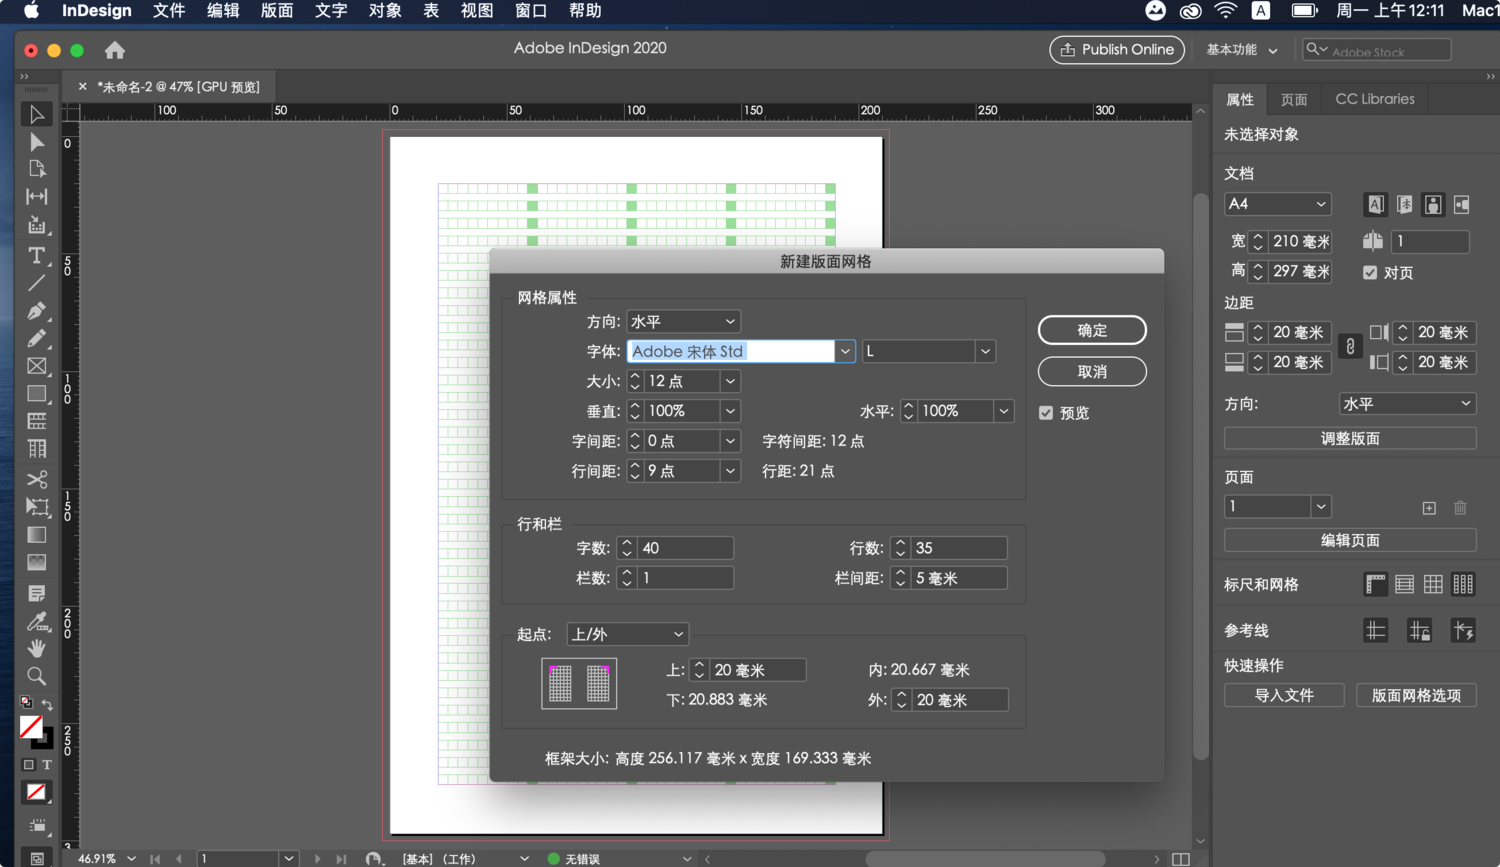This screenshot has height=867, width=1500.
Task: Select the Gap tool
Action: click(37, 197)
